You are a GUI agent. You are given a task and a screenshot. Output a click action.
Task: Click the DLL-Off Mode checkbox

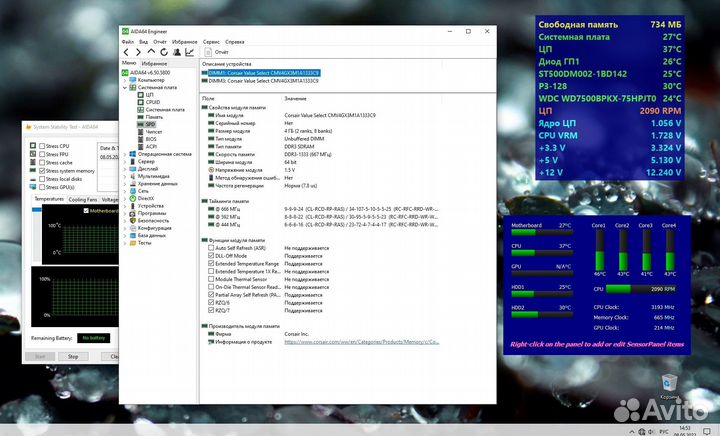pyautogui.click(x=211, y=256)
